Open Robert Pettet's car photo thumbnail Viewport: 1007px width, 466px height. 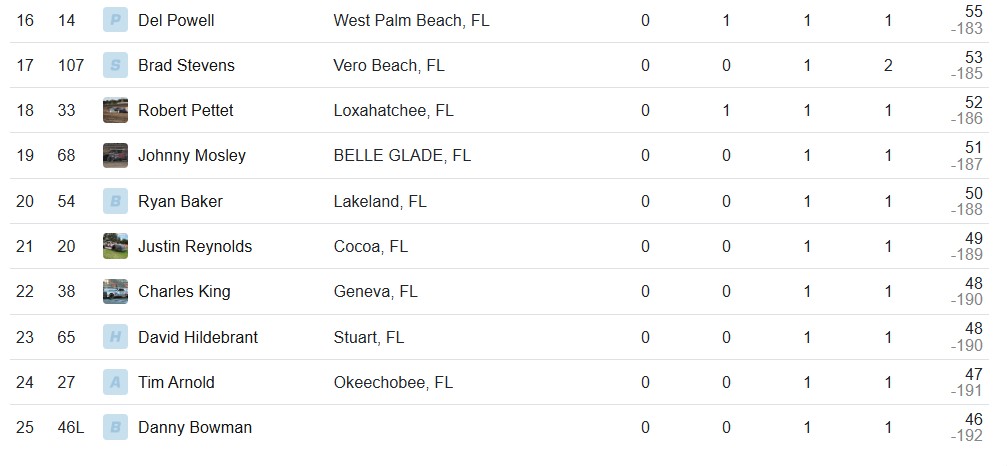(x=115, y=110)
